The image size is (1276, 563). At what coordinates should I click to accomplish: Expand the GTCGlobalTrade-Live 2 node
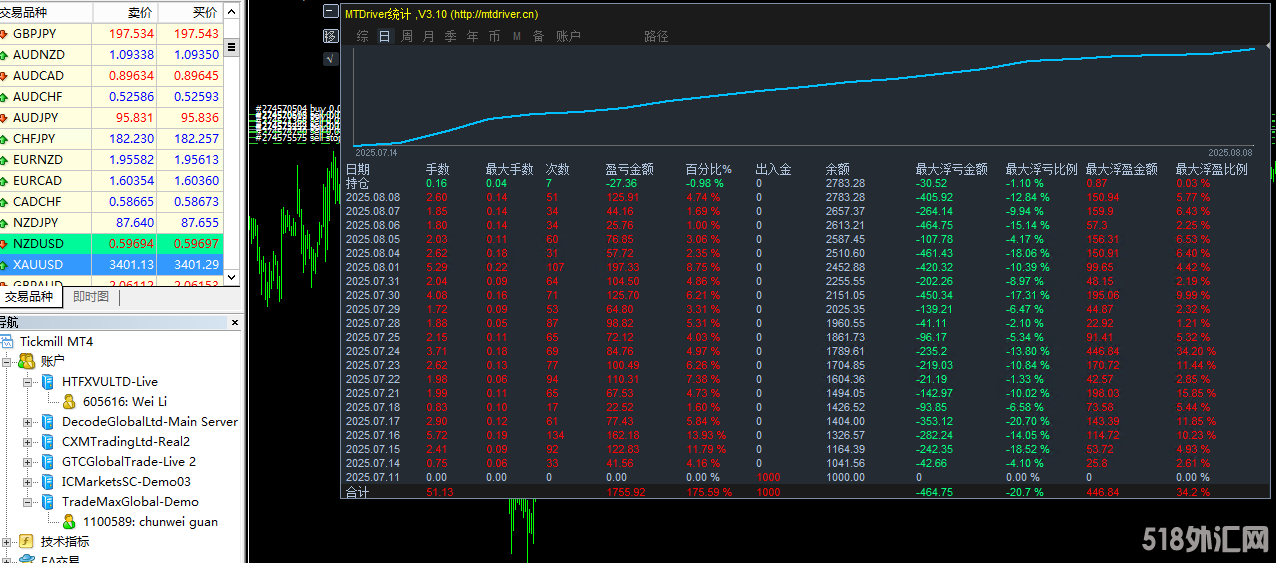coord(28,461)
